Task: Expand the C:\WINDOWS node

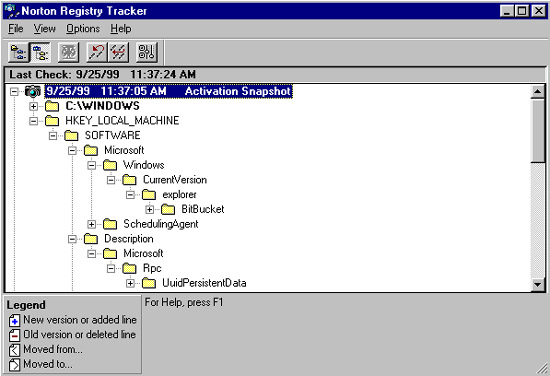Action: click(x=33, y=106)
